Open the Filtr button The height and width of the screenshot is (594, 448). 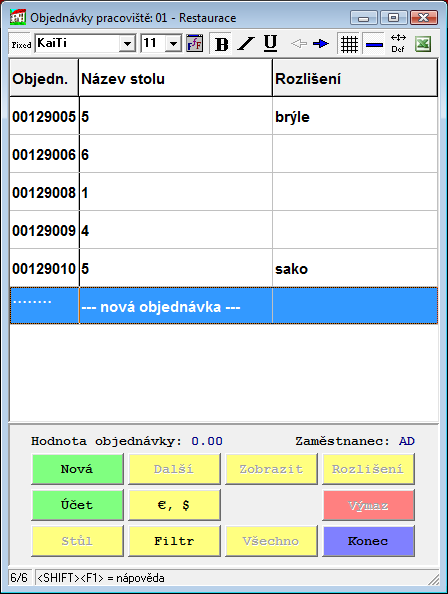coord(174,541)
